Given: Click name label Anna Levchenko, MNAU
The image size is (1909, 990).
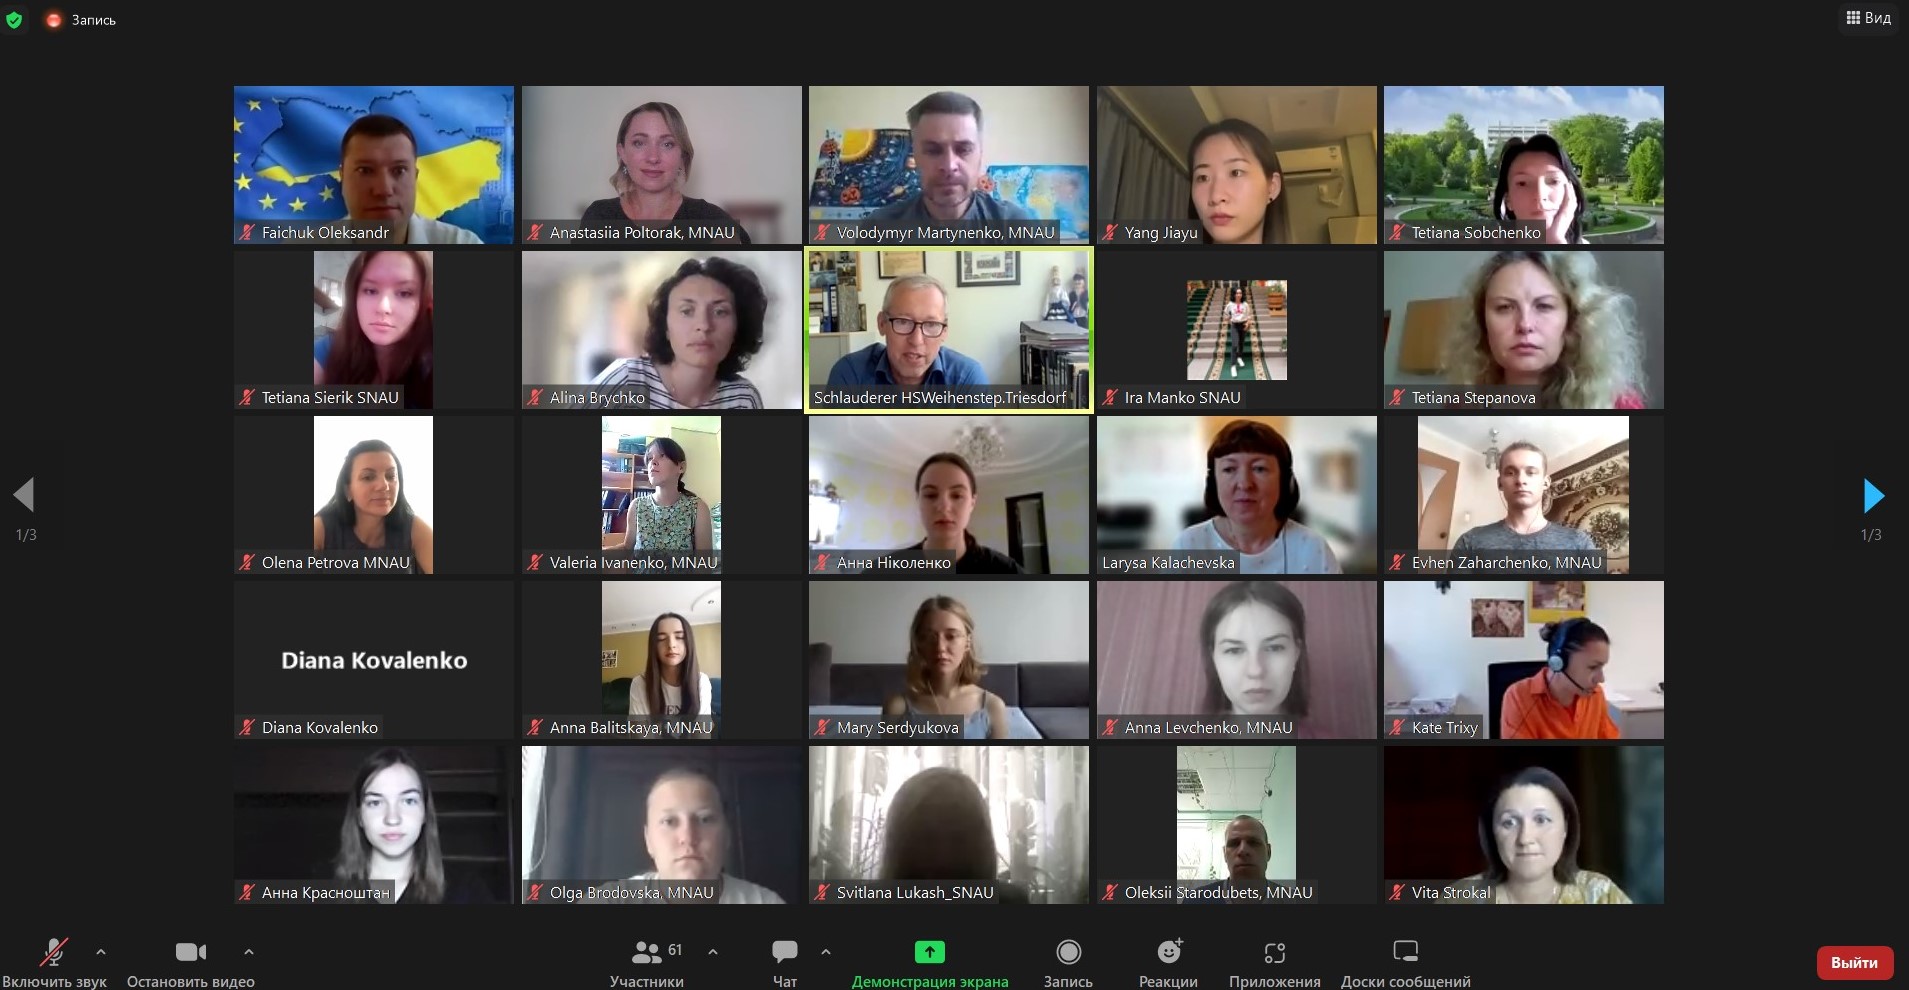Looking at the screenshot, I should [1208, 727].
